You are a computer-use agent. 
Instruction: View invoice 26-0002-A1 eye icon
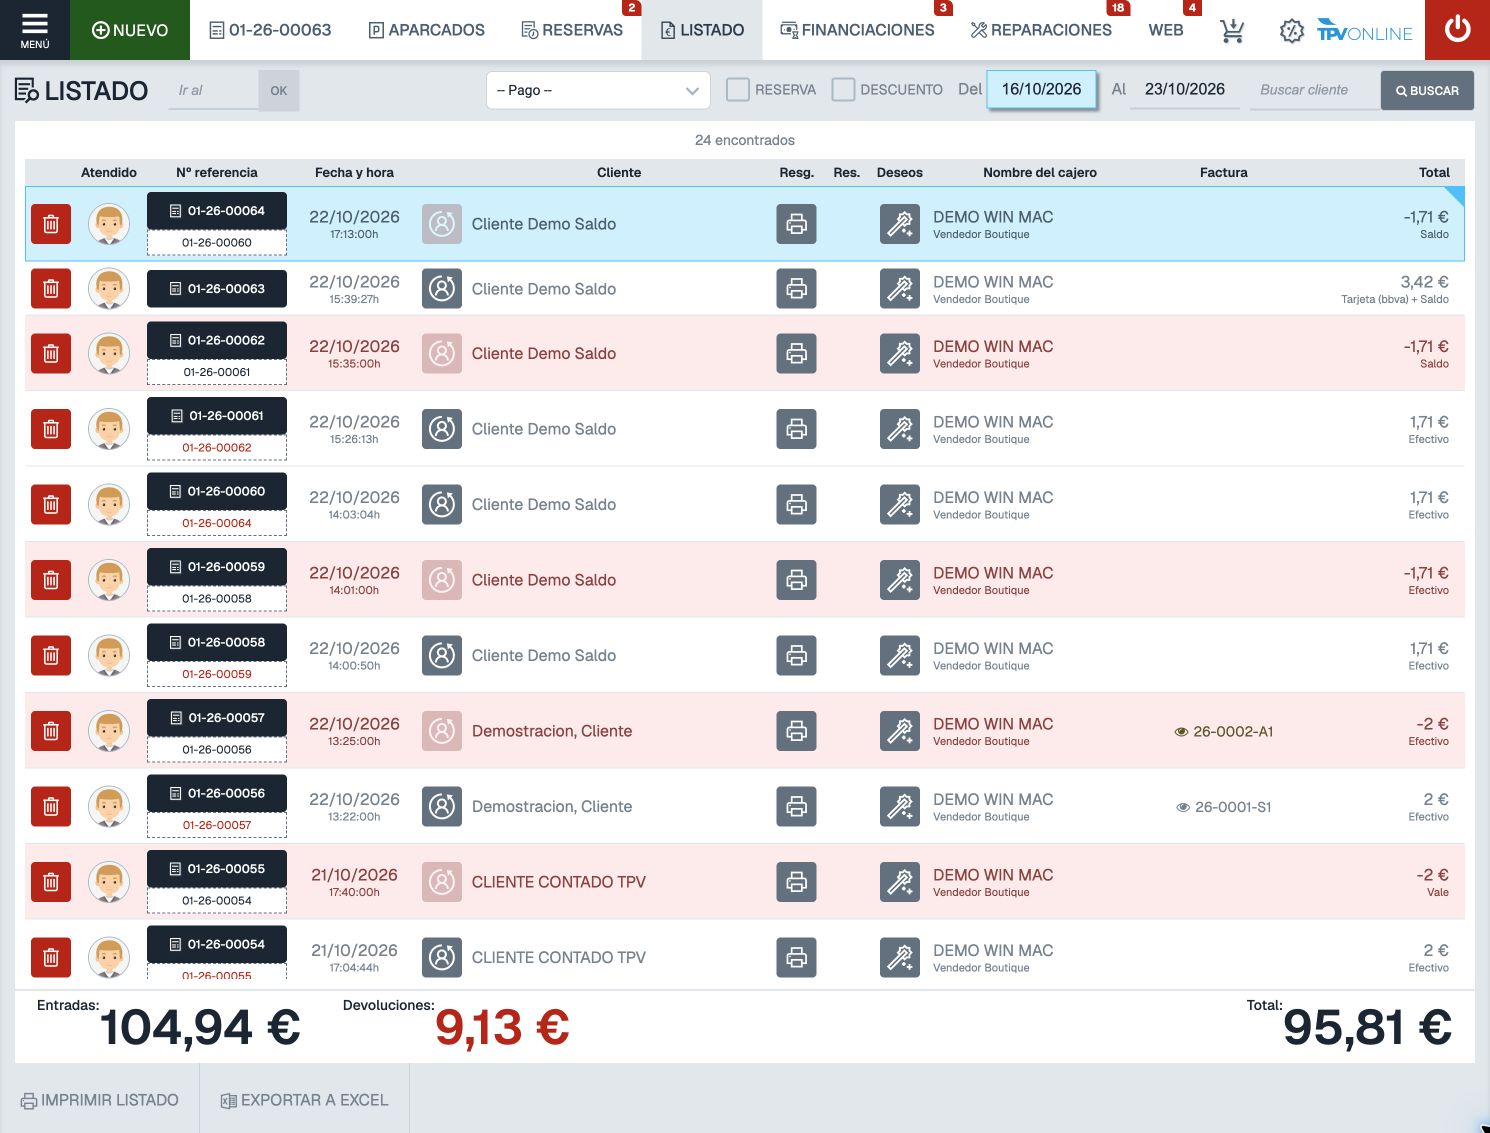[1181, 732]
